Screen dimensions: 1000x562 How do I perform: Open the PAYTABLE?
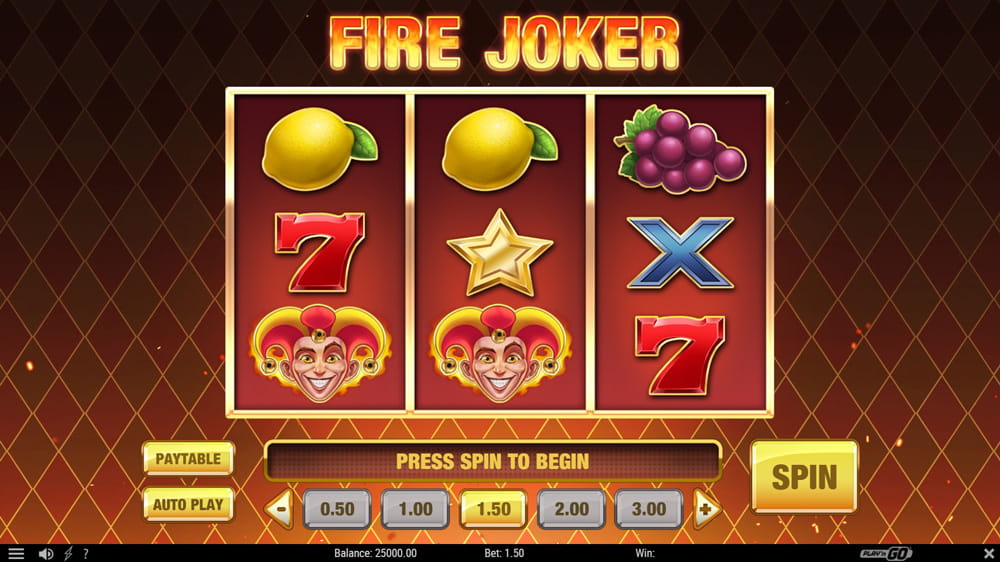click(188, 459)
